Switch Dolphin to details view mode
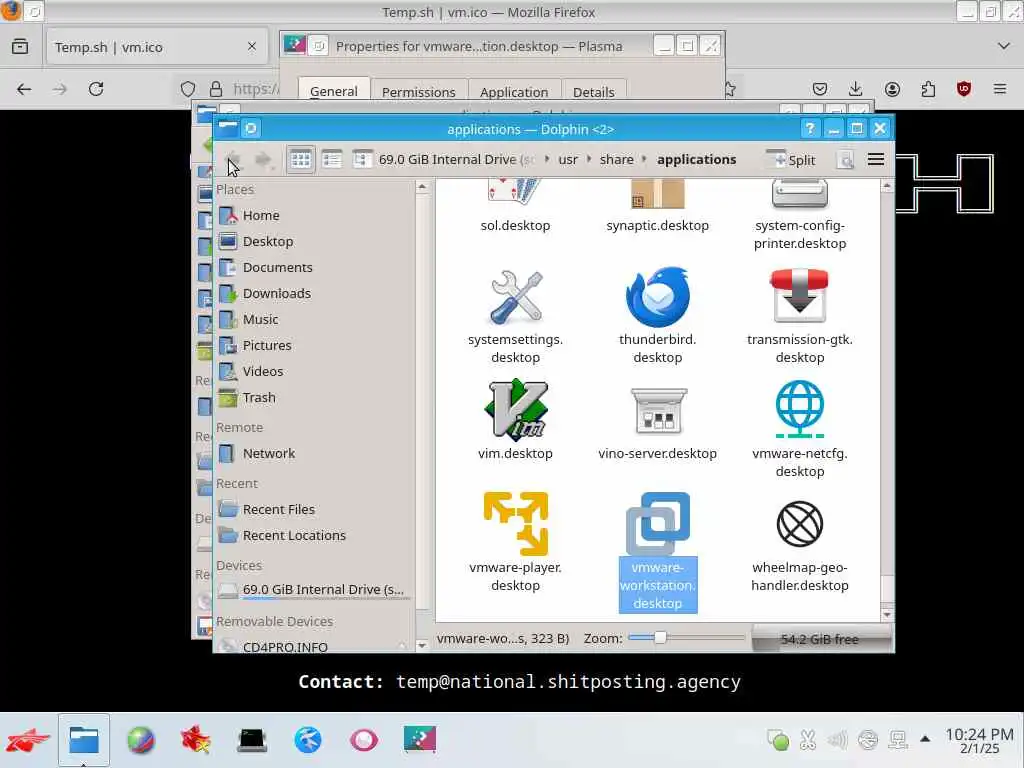 point(362,159)
